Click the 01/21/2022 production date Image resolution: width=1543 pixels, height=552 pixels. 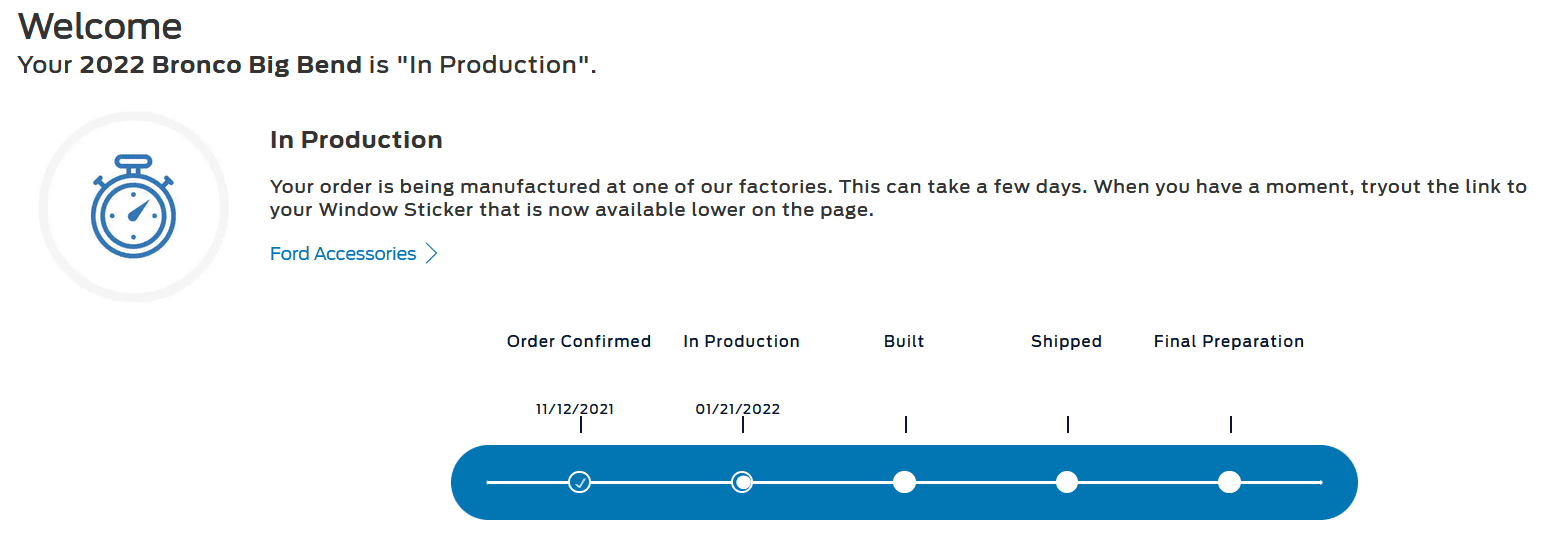738,409
